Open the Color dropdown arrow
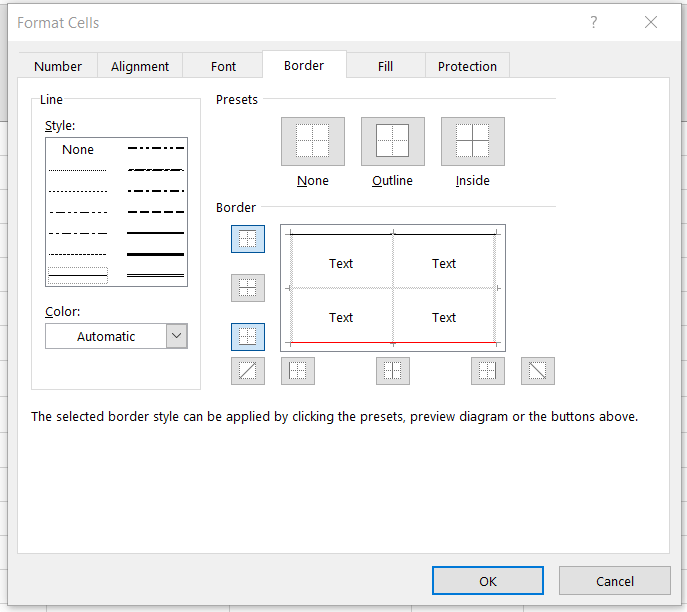The width and height of the screenshot is (687, 612). tap(177, 336)
